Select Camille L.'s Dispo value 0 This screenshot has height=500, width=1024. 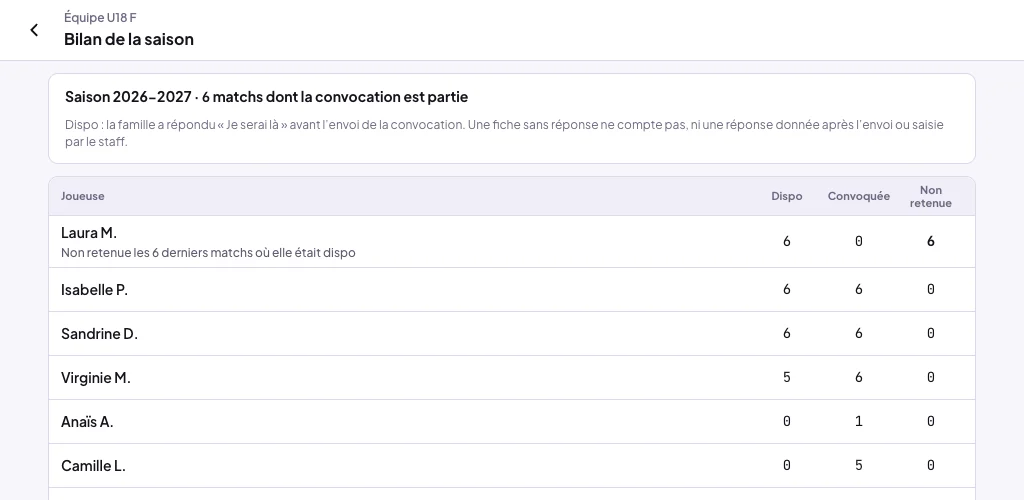point(786,465)
